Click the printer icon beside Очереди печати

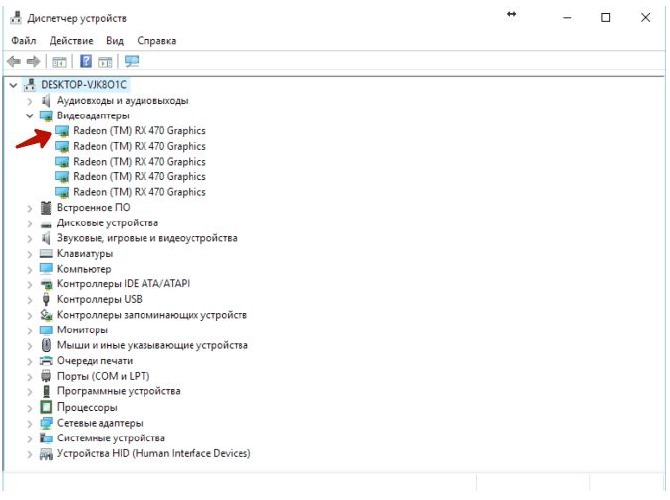[46, 361]
